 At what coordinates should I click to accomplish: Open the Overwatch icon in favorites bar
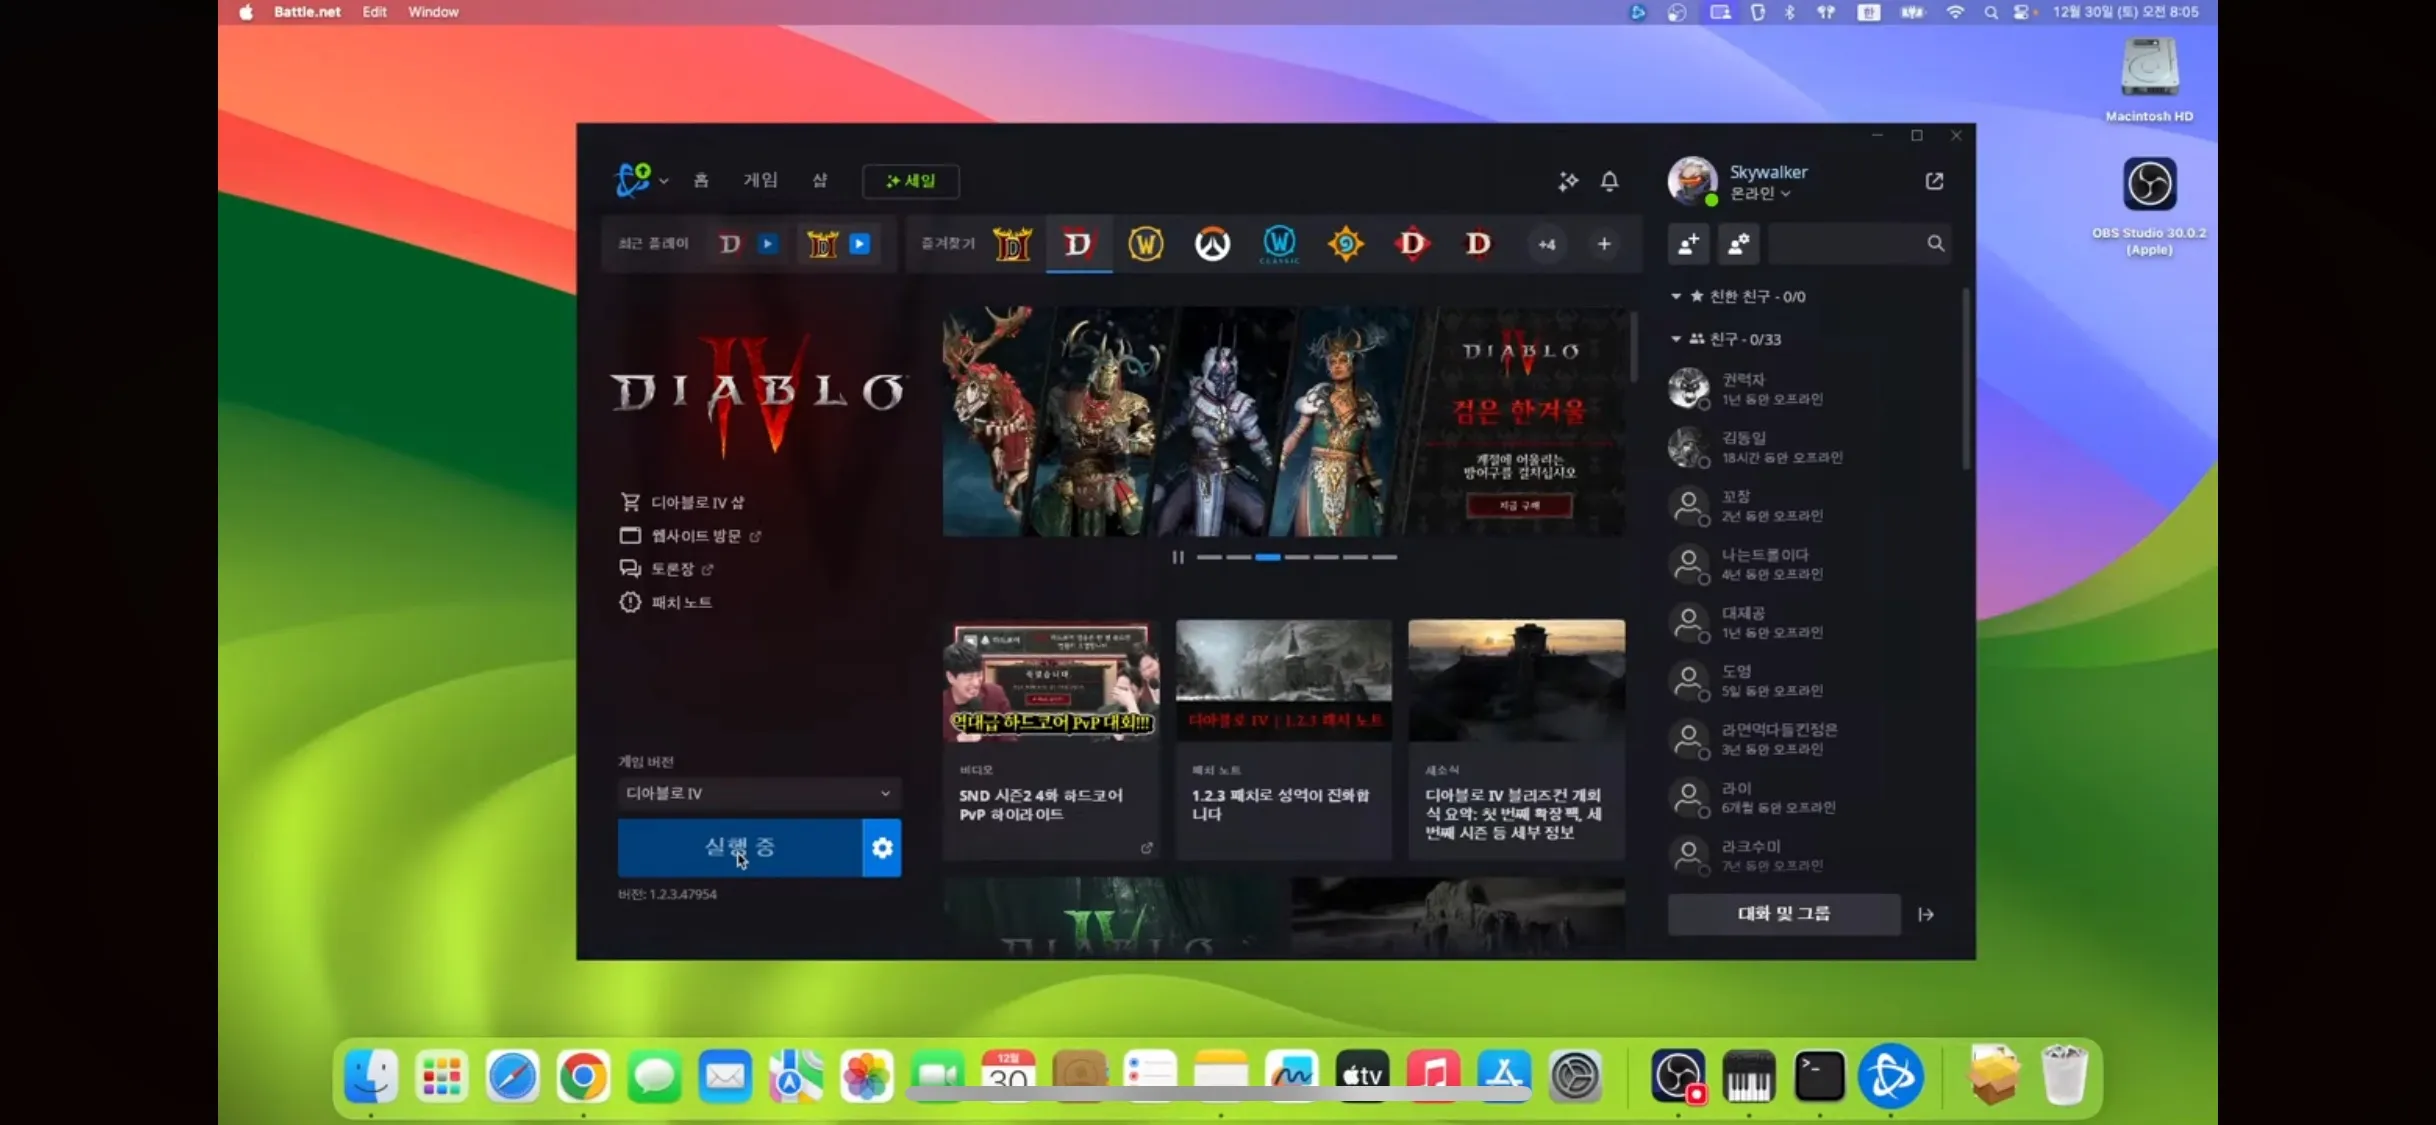[1212, 244]
